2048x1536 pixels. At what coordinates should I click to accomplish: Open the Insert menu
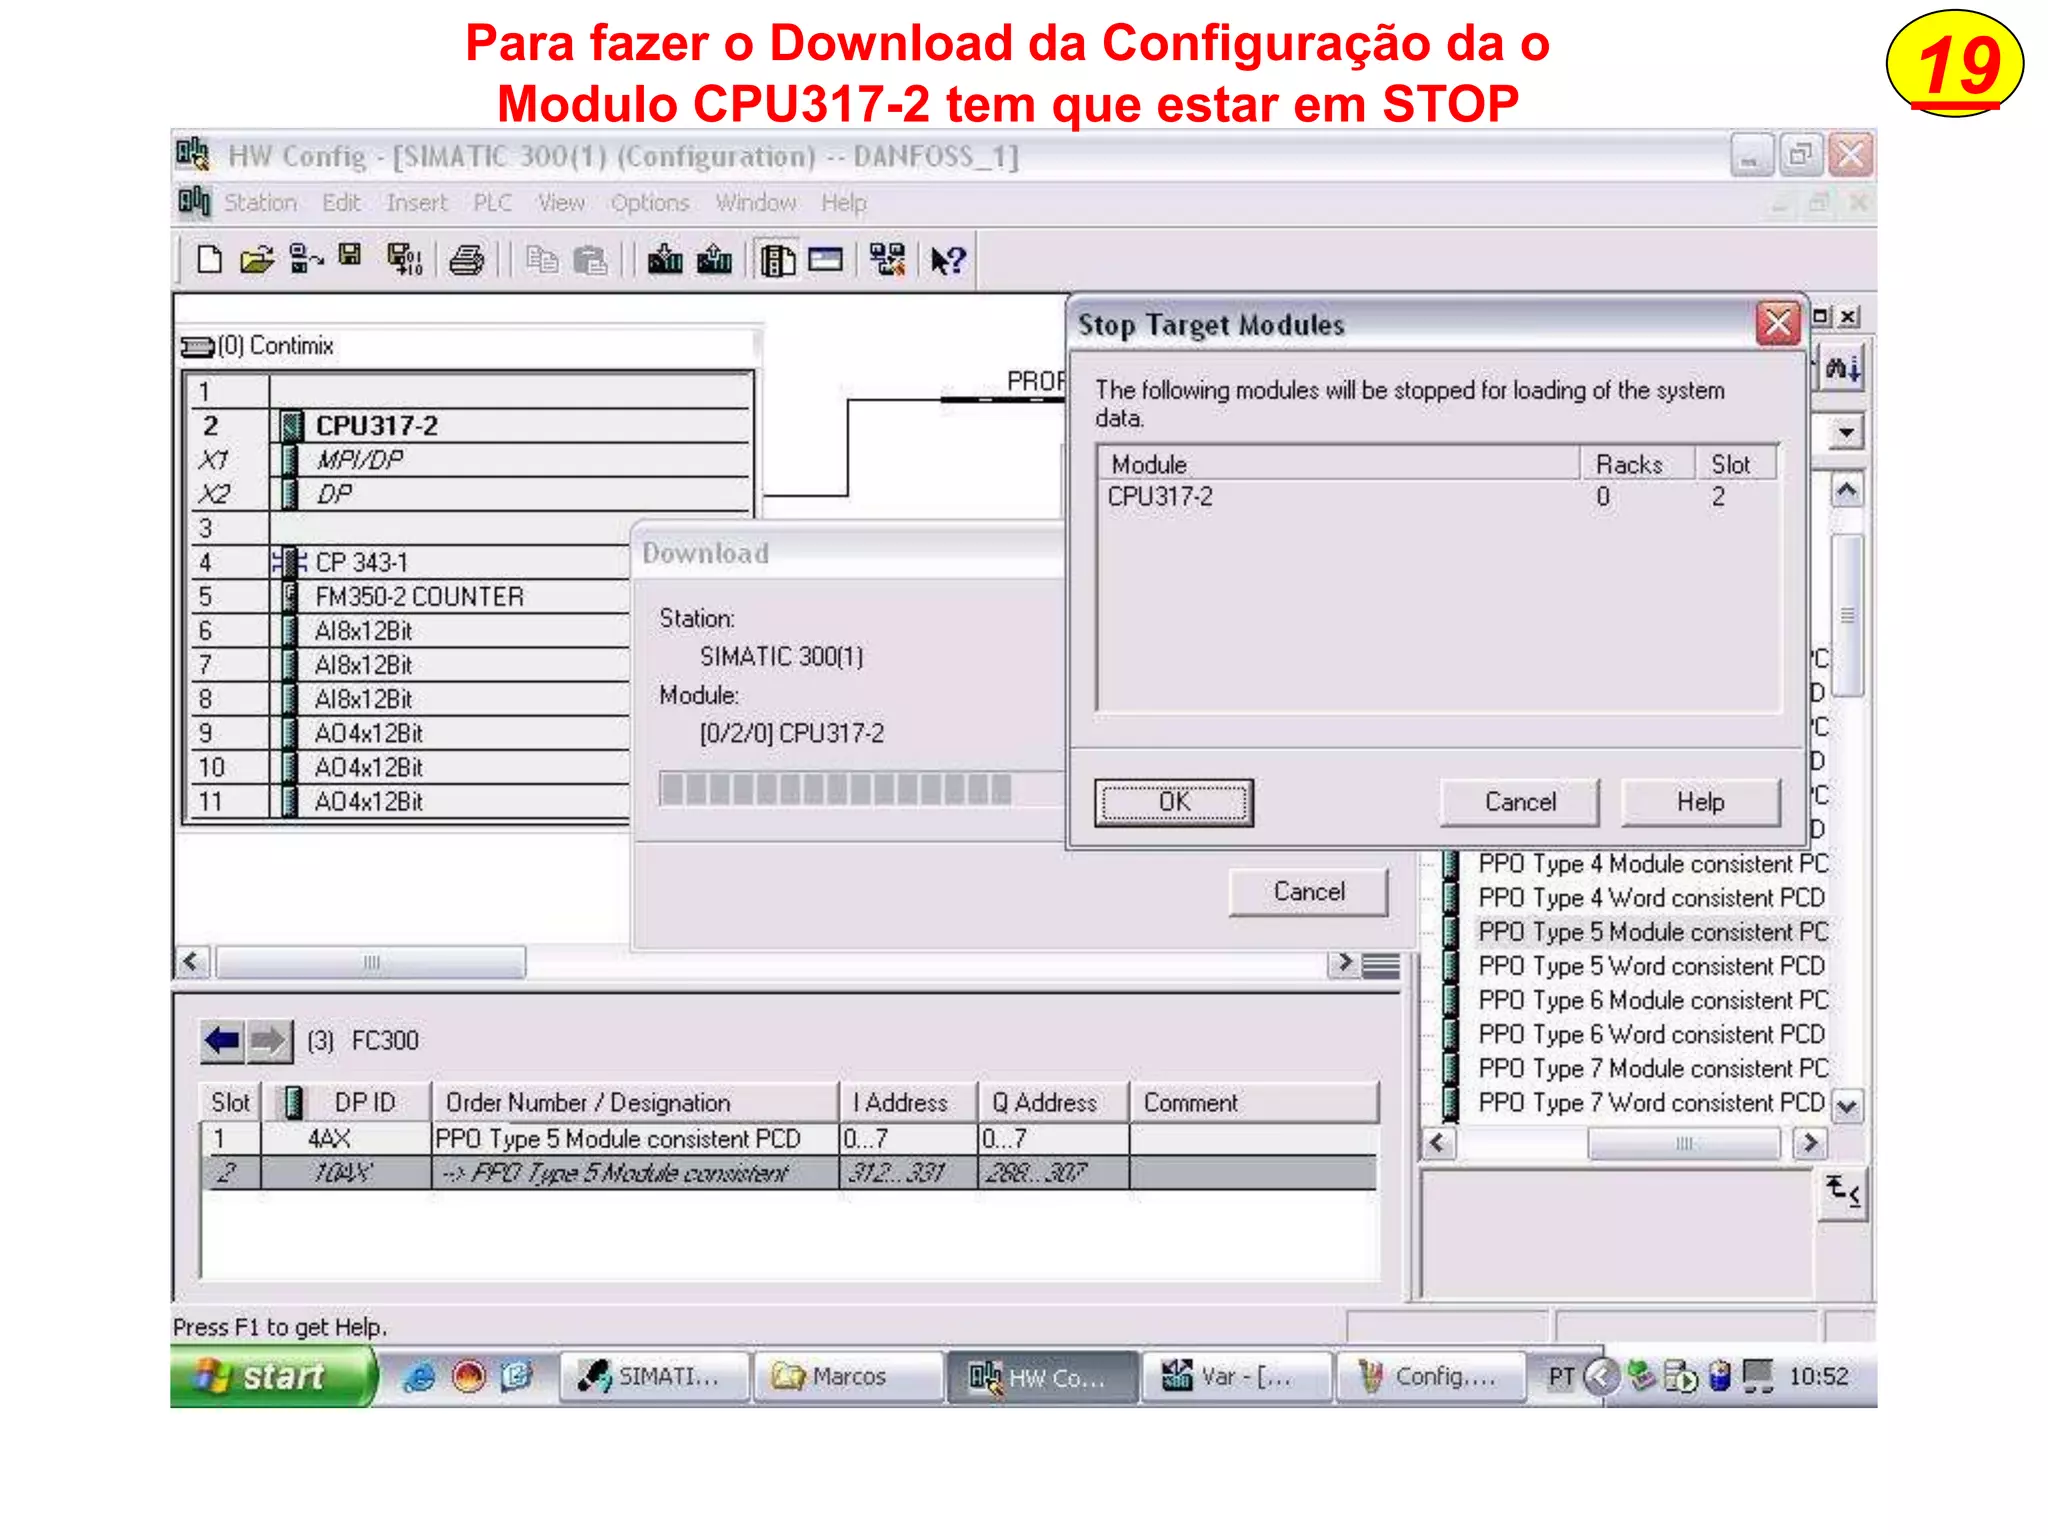point(416,203)
